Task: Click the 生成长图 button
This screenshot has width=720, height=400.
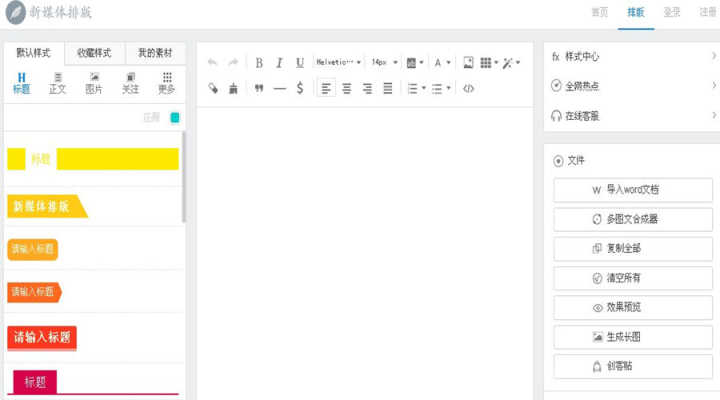Action: click(633, 337)
